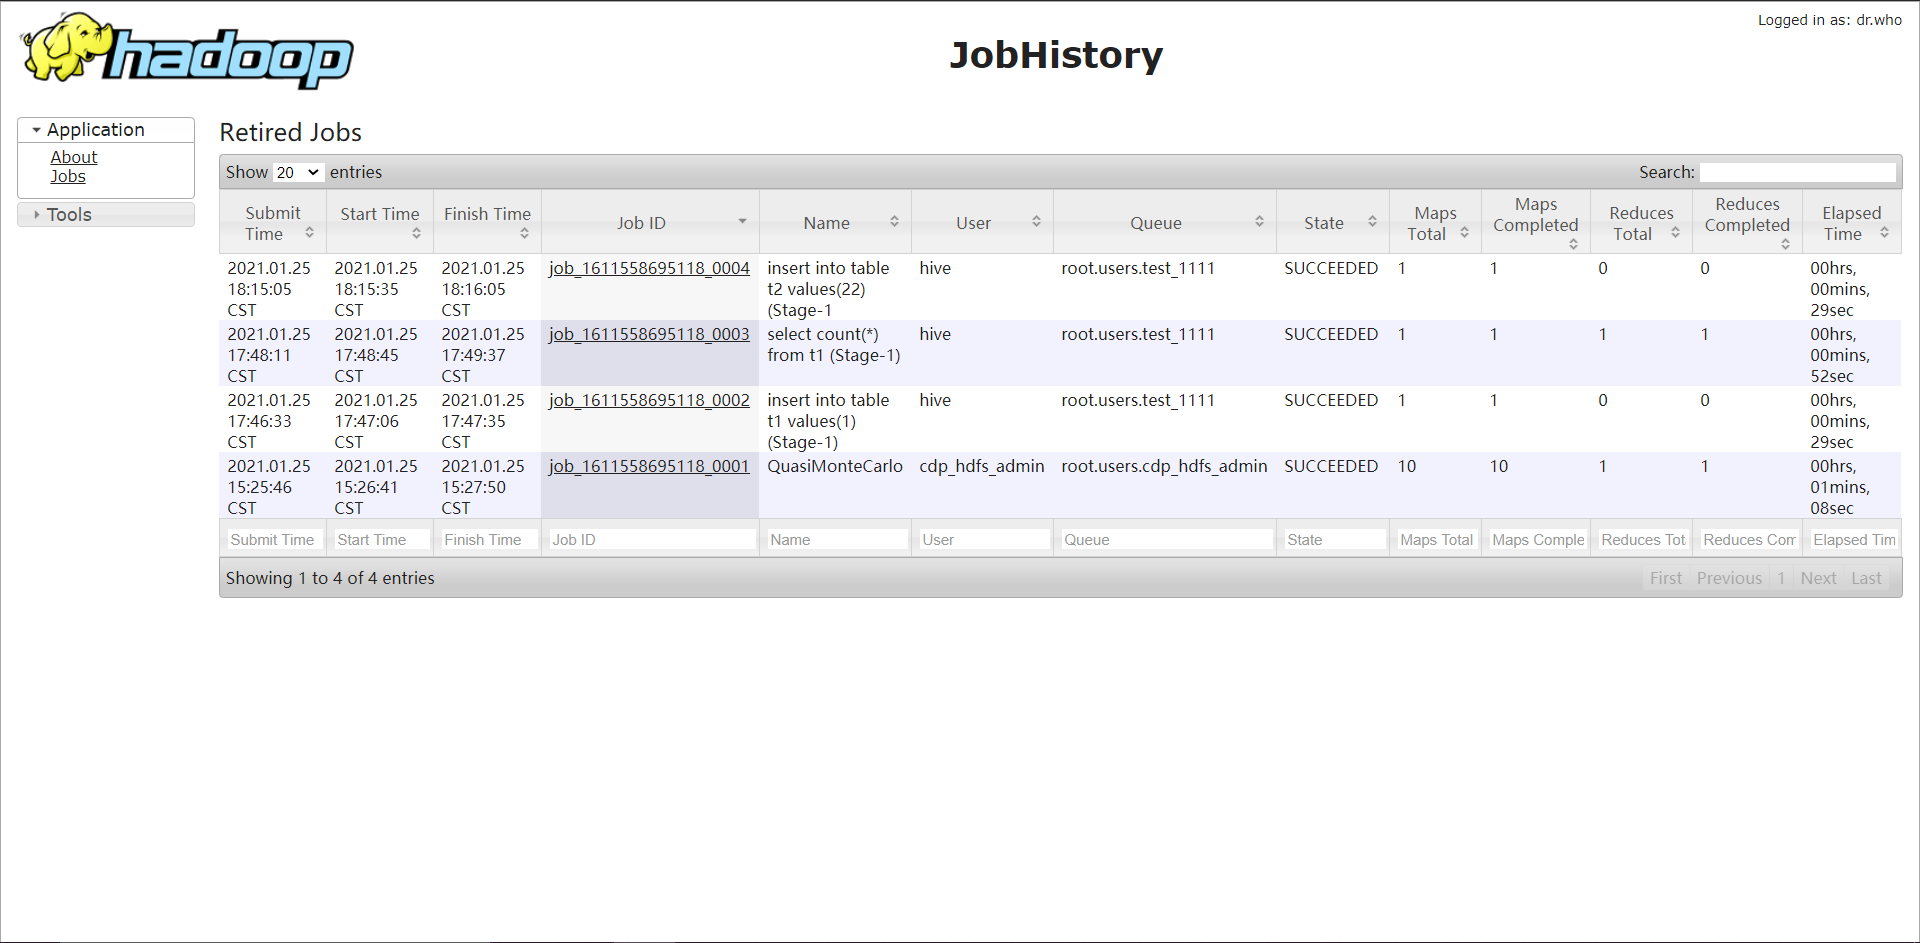Sort by Queue column arrows

1259,222
